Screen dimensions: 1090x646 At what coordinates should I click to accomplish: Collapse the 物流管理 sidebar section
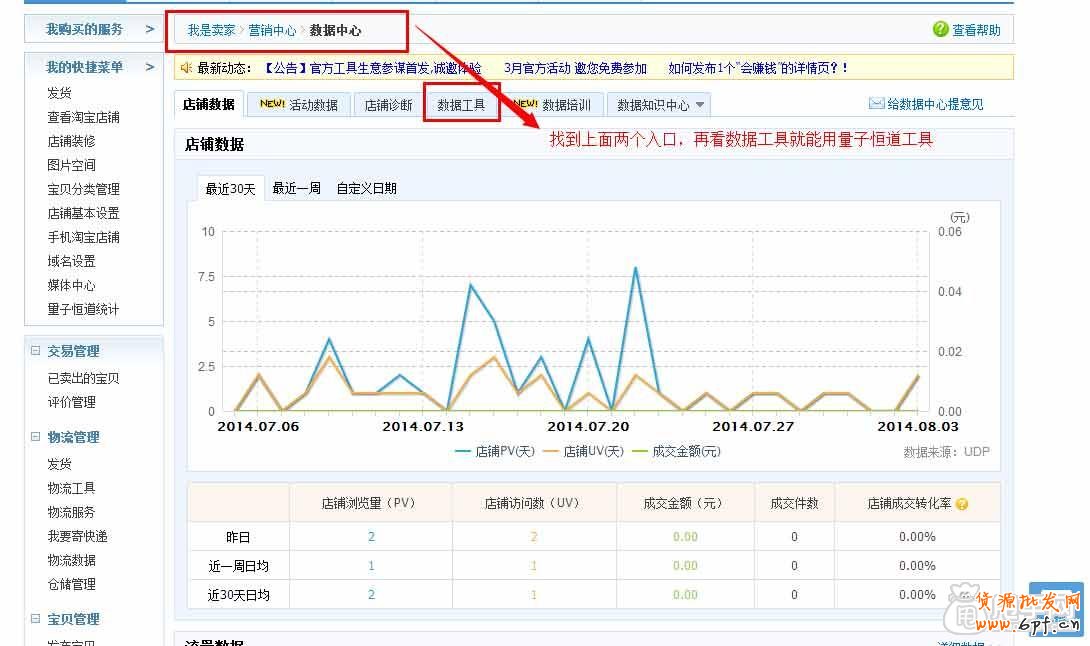tap(36, 437)
